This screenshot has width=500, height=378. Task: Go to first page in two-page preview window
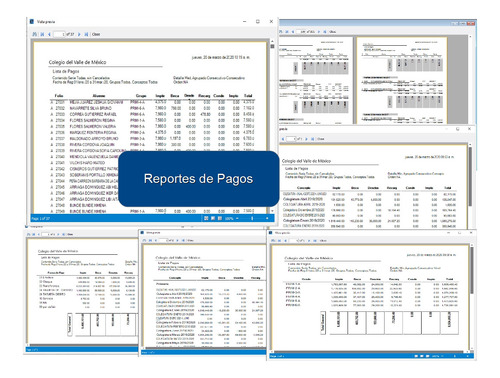click(287, 32)
